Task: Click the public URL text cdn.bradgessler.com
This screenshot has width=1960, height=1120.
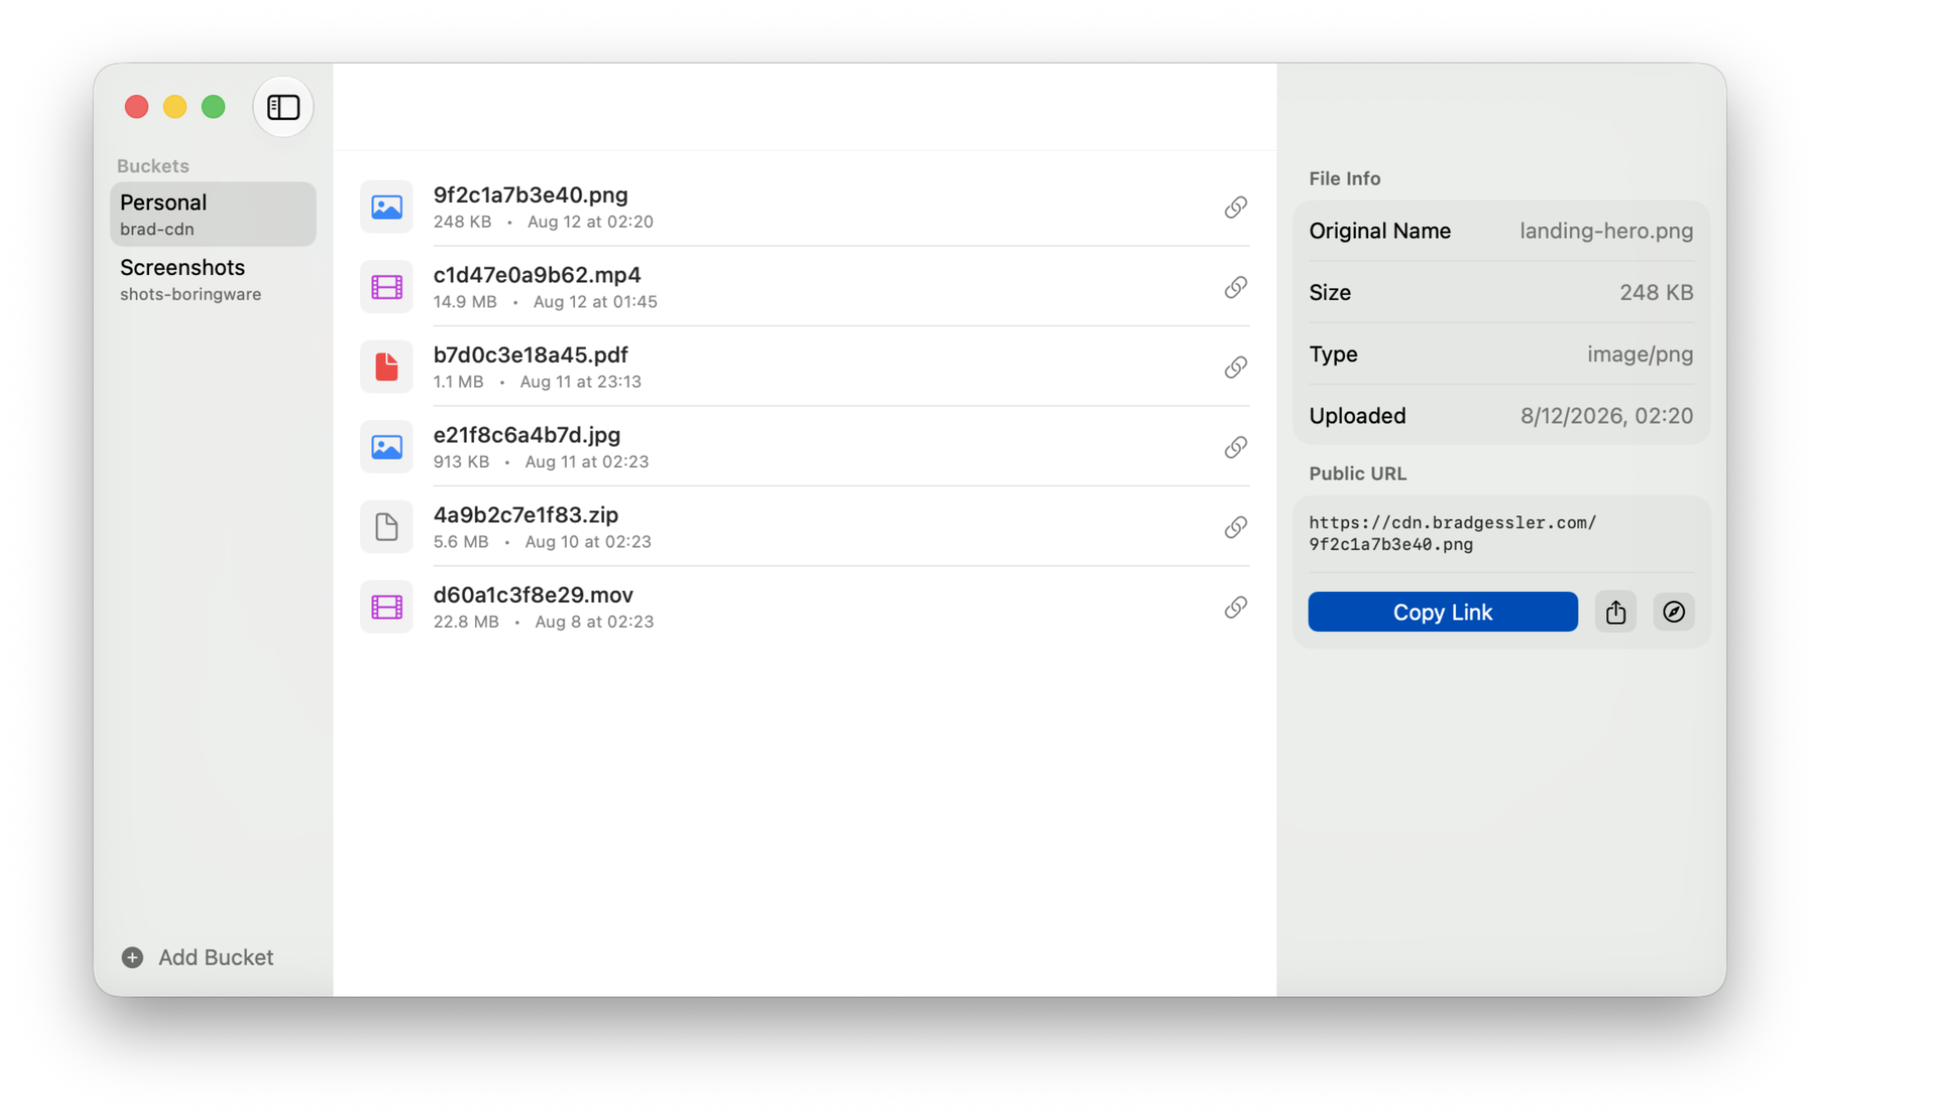Action: (x=1452, y=533)
